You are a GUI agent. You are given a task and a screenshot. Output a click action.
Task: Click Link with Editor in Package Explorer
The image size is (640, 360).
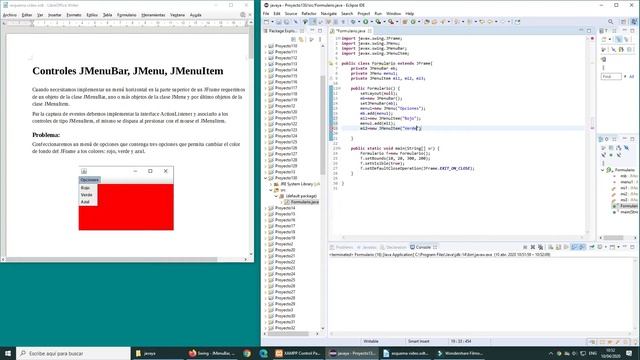[x=301, y=40]
